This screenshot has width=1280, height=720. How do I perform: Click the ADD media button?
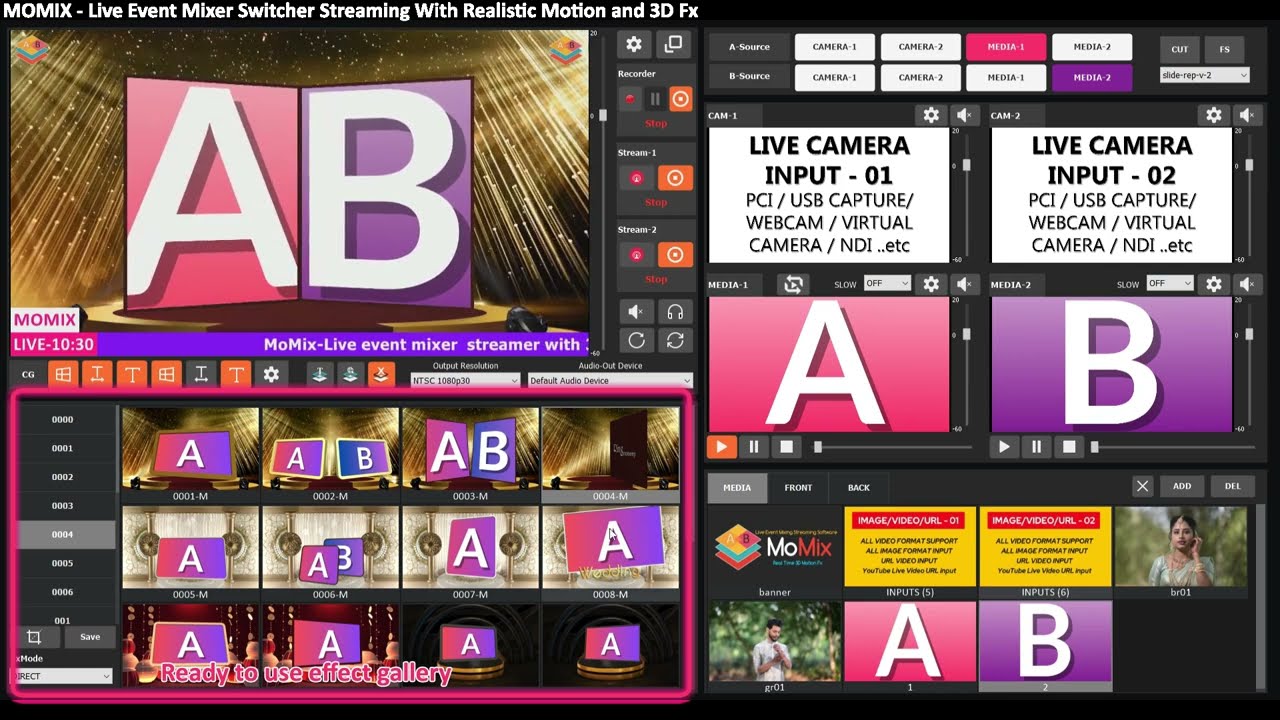click(x=1182, y=487)
